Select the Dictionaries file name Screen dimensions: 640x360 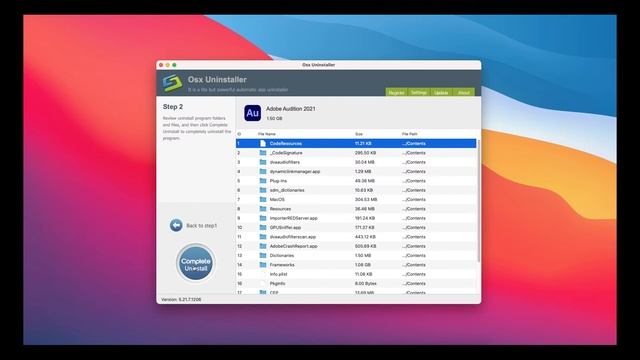point(282,256)
